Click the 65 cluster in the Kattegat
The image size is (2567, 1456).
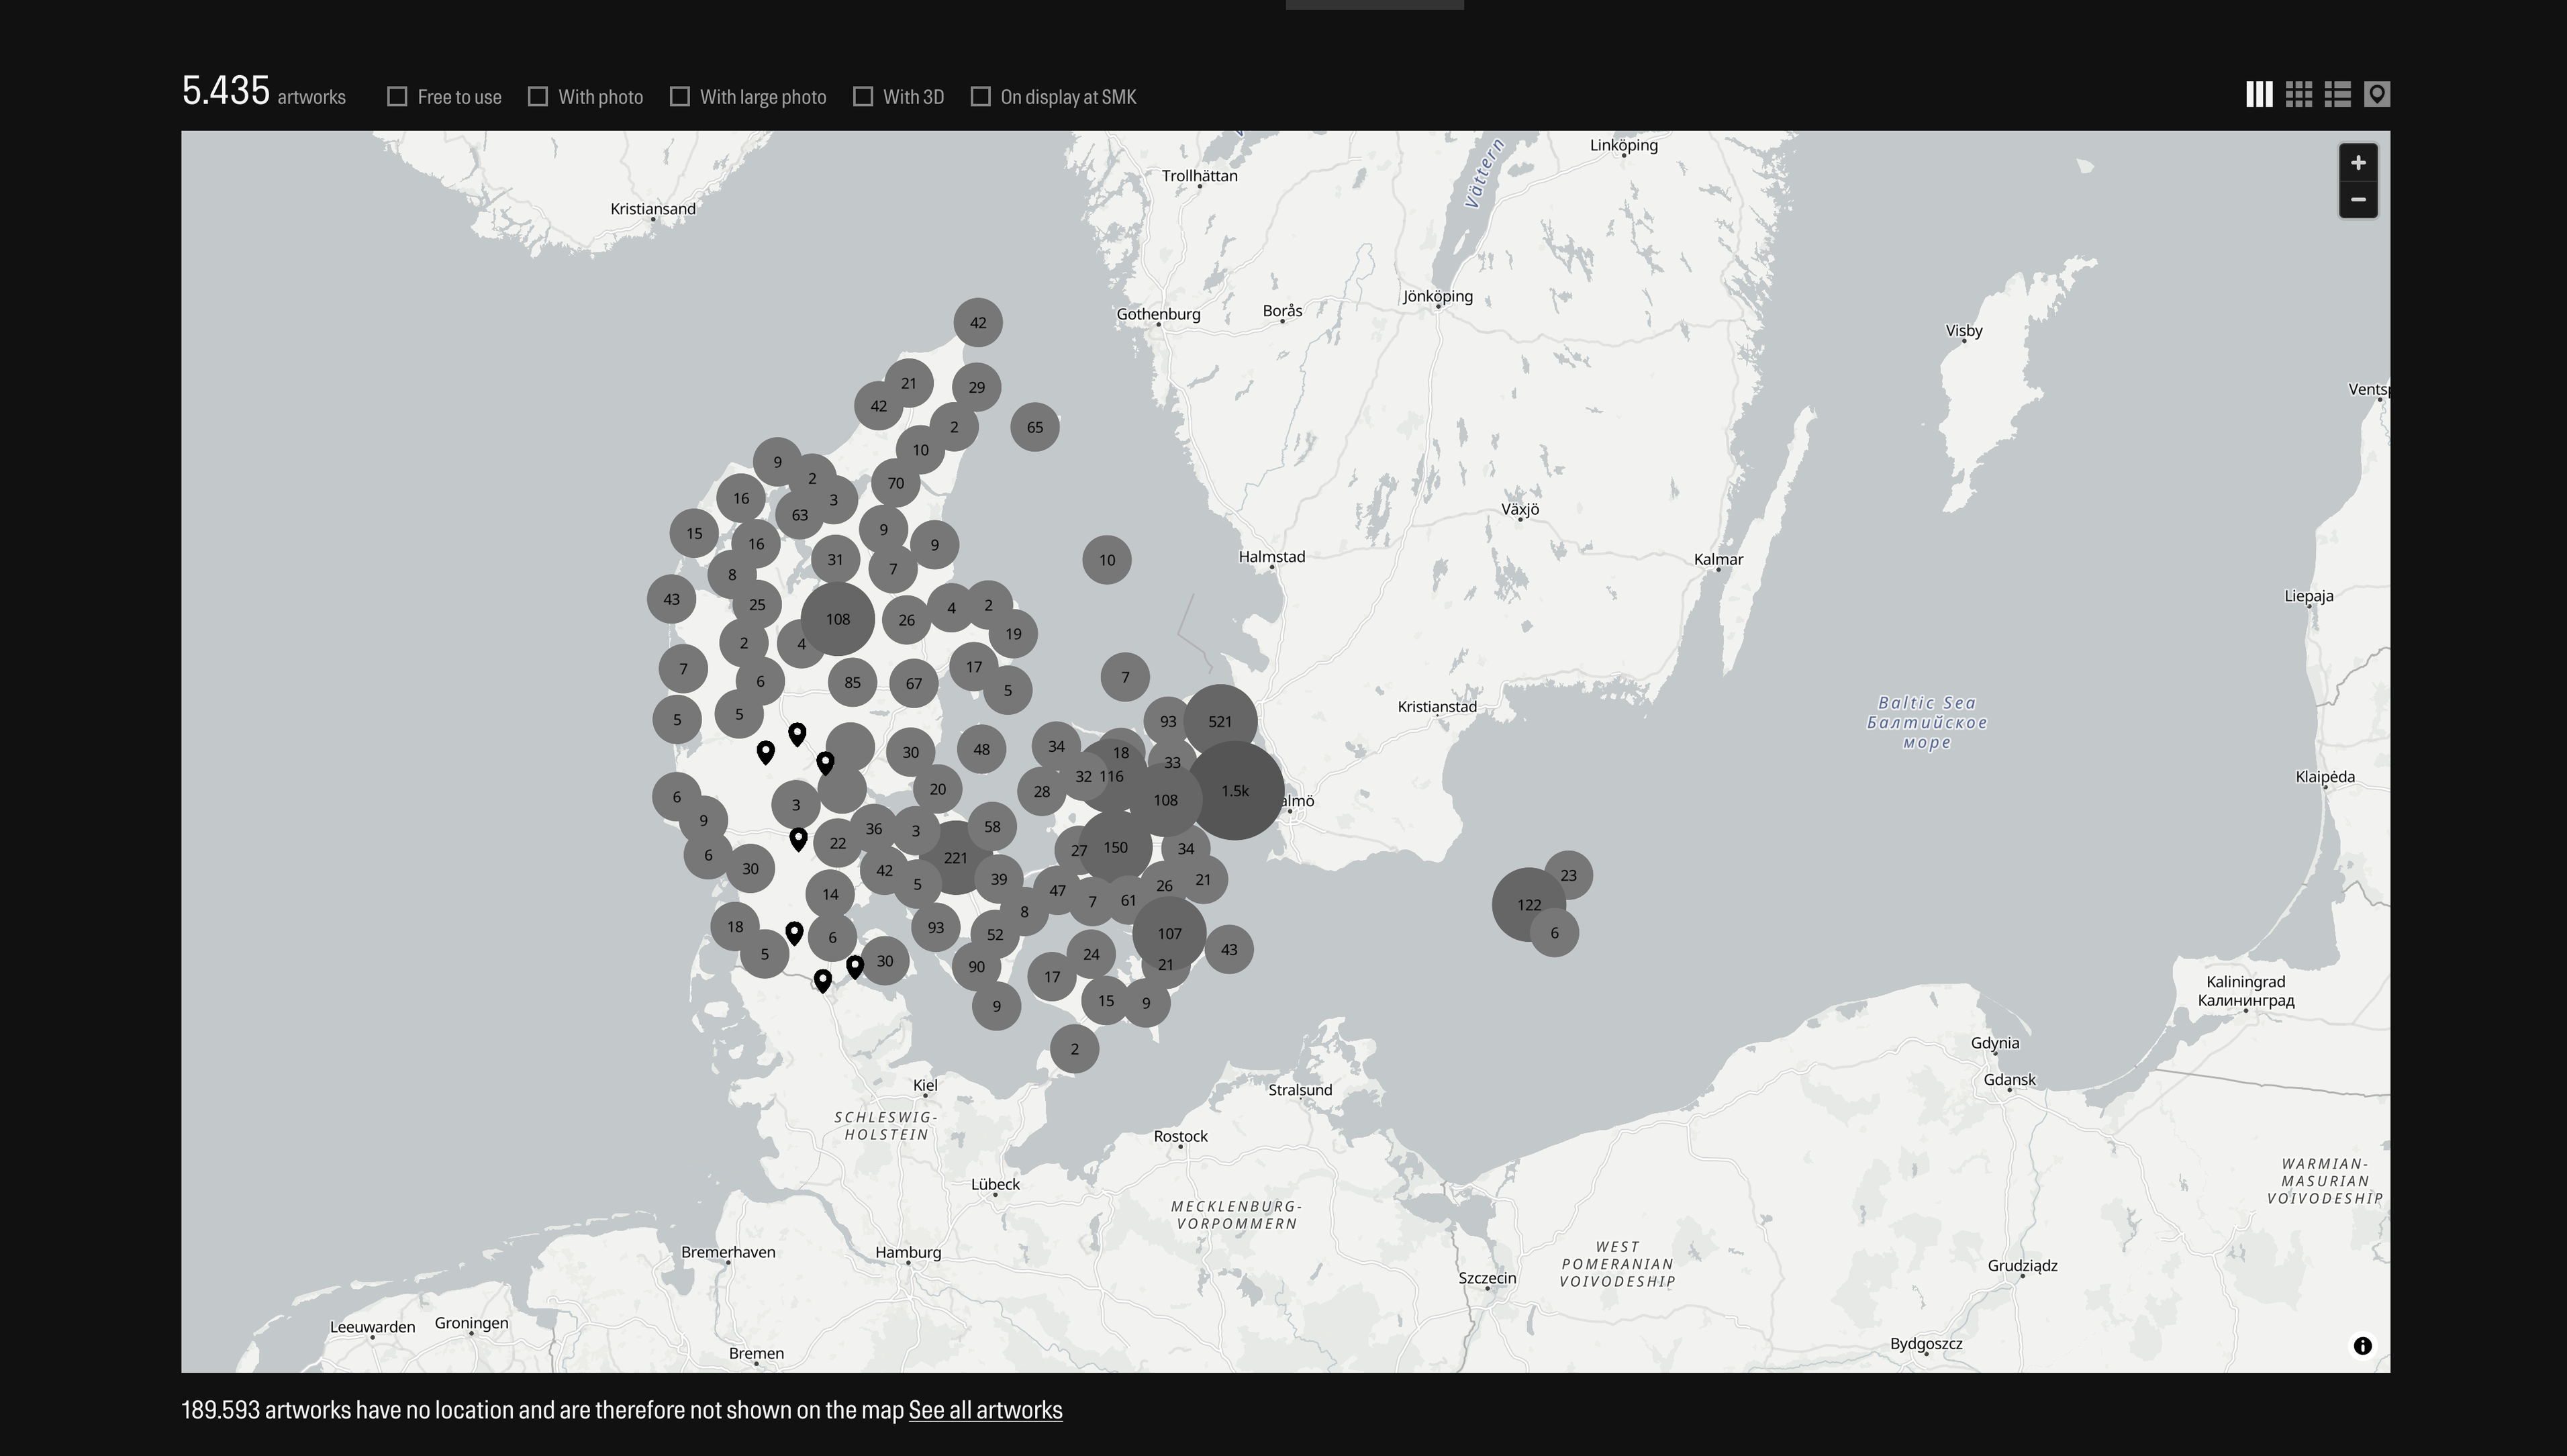tap(1034, 427)
